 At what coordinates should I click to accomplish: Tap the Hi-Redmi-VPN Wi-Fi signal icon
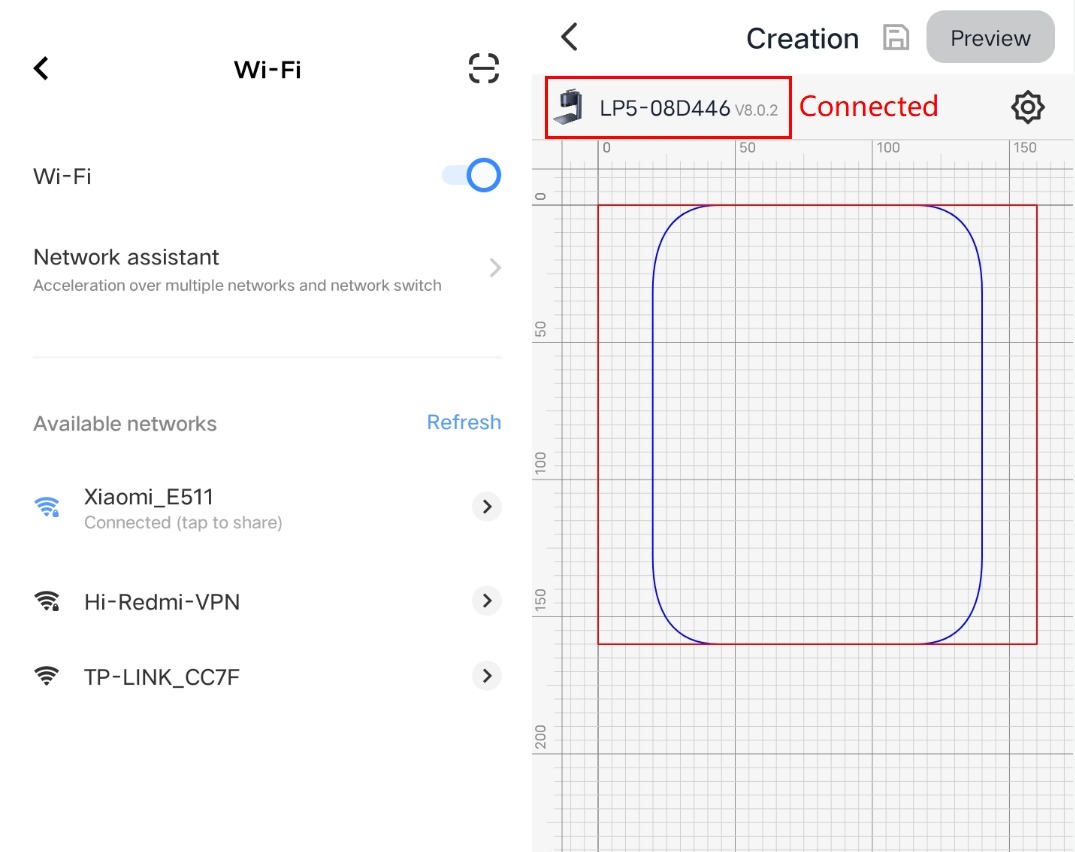[47, 601]
